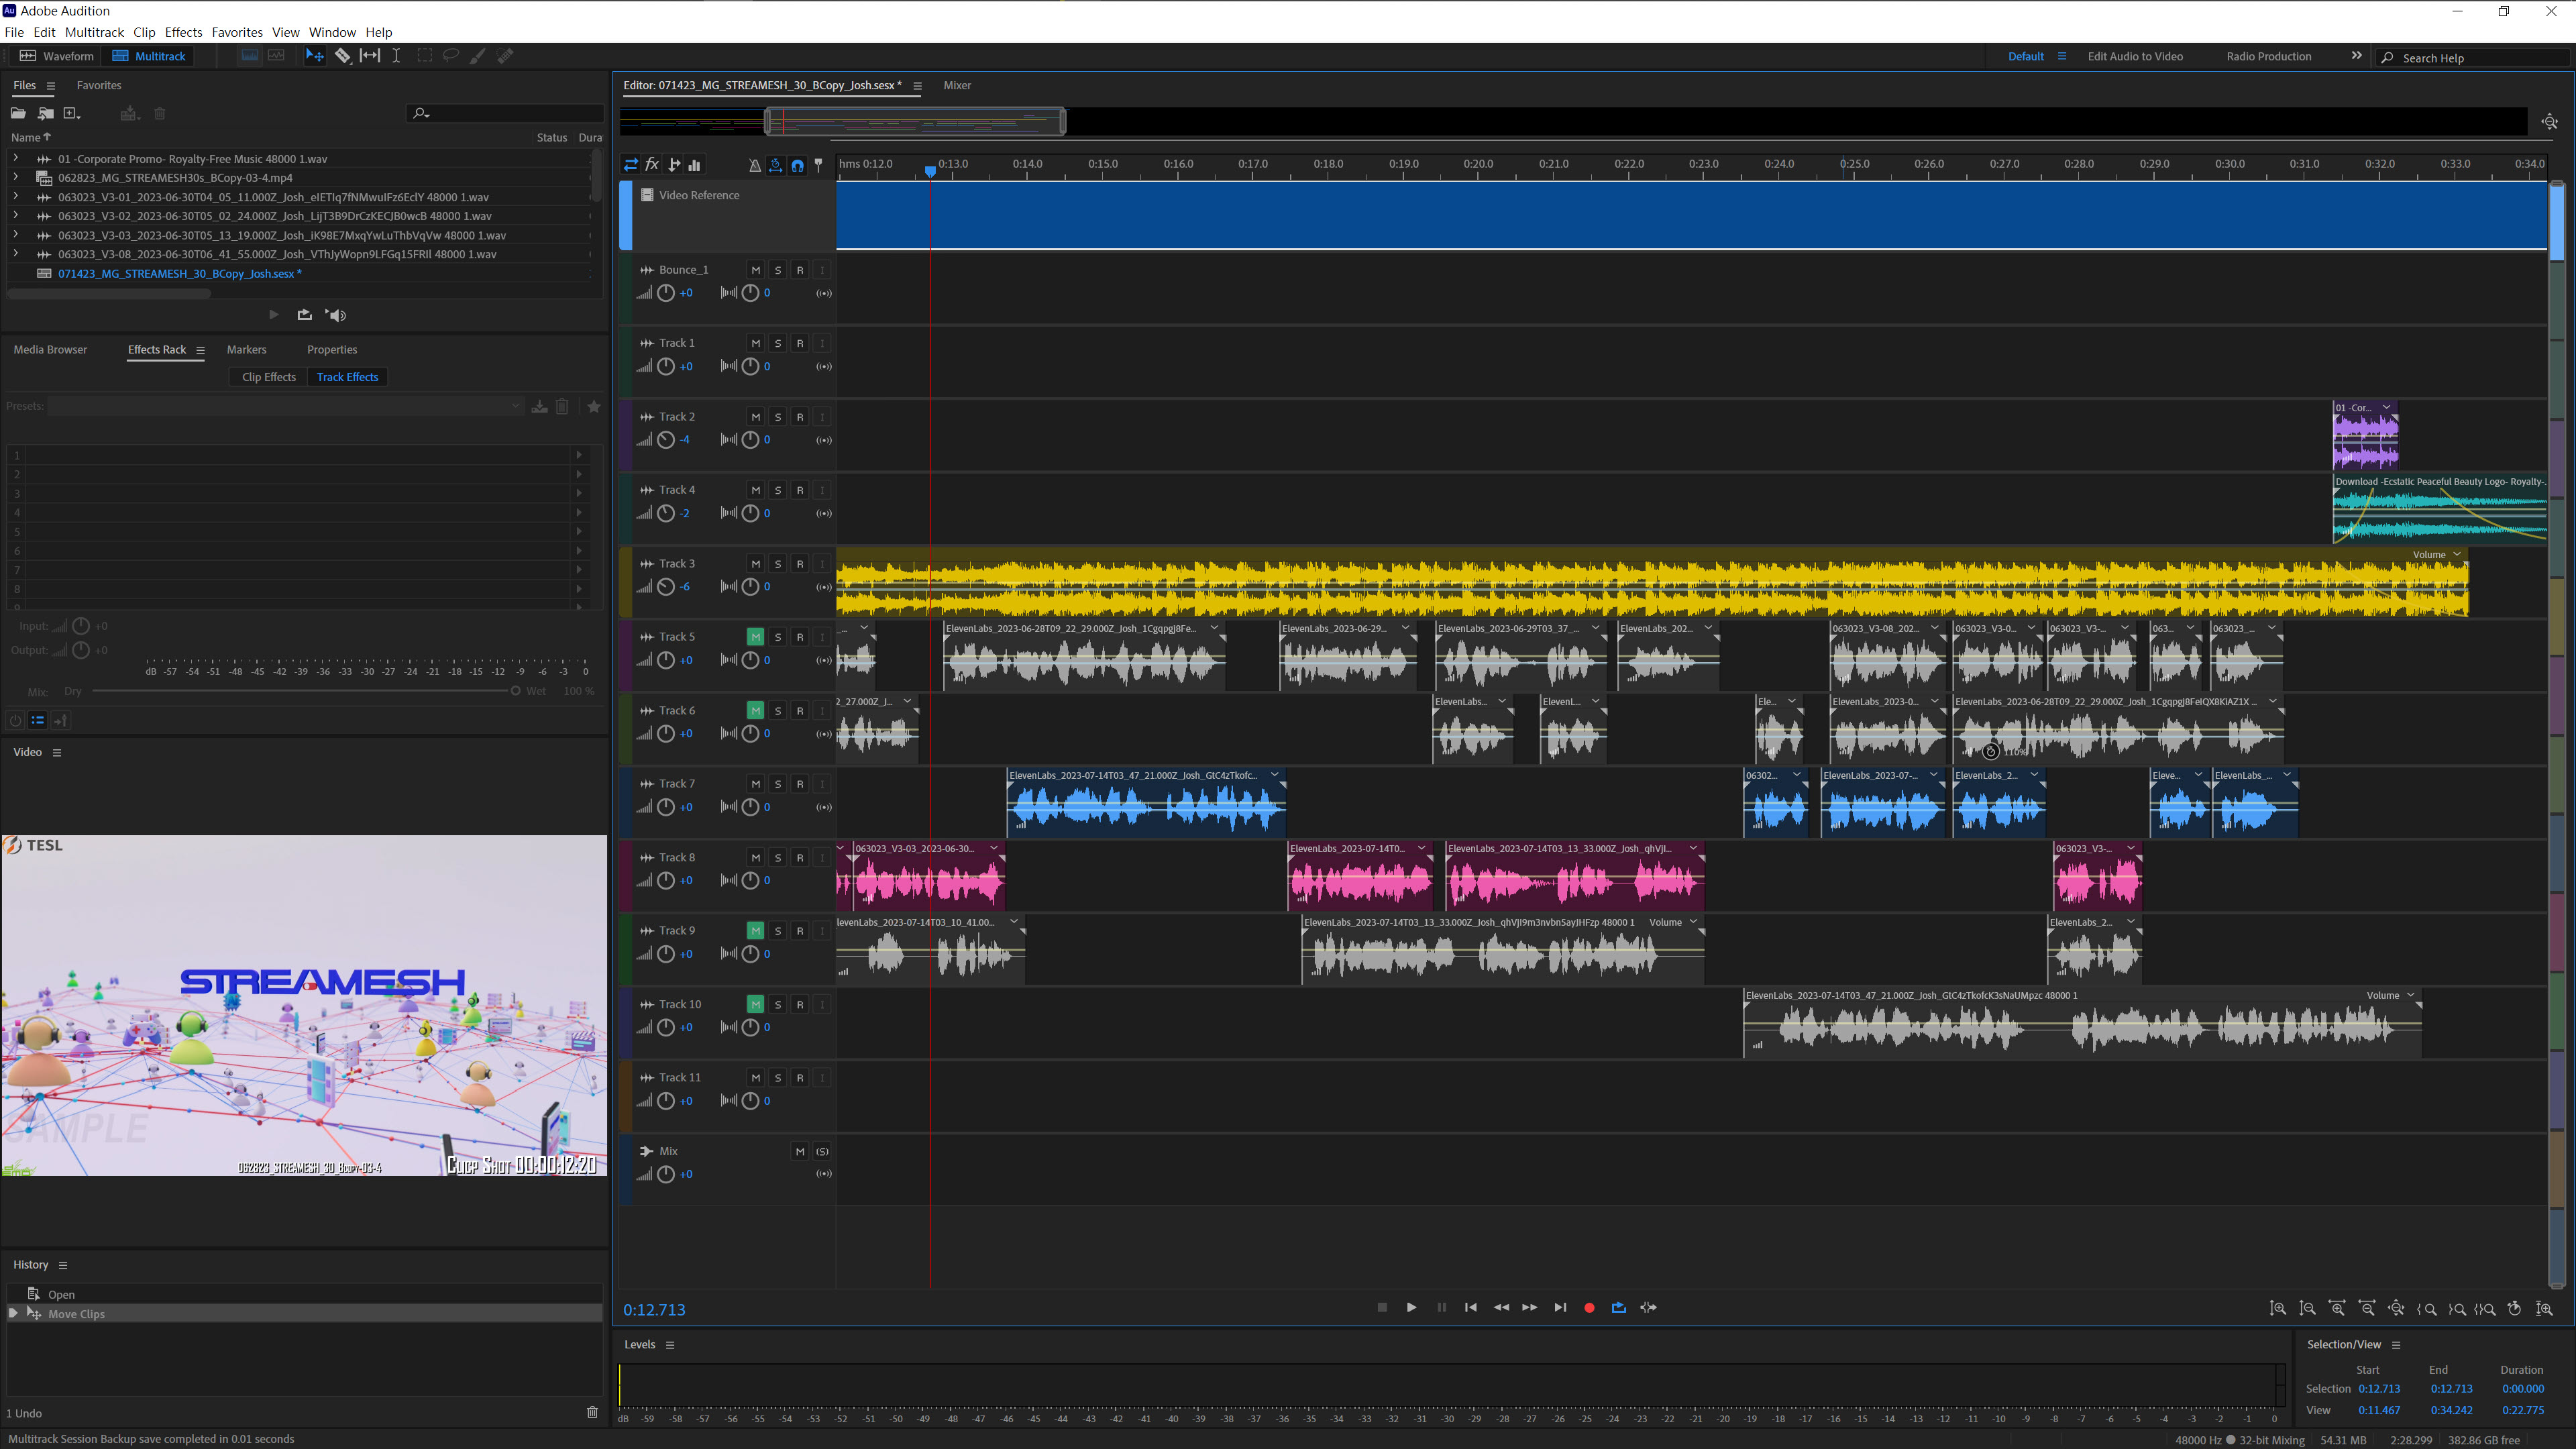Switch to Waveform view
The height and width of the screenshot is (1449, 2576).
[57, 56]
